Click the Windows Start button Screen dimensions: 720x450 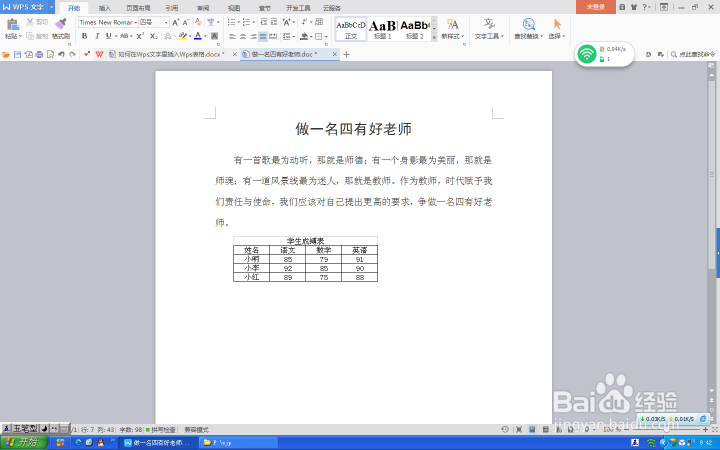pyautogui.click(x=24, y=443)
